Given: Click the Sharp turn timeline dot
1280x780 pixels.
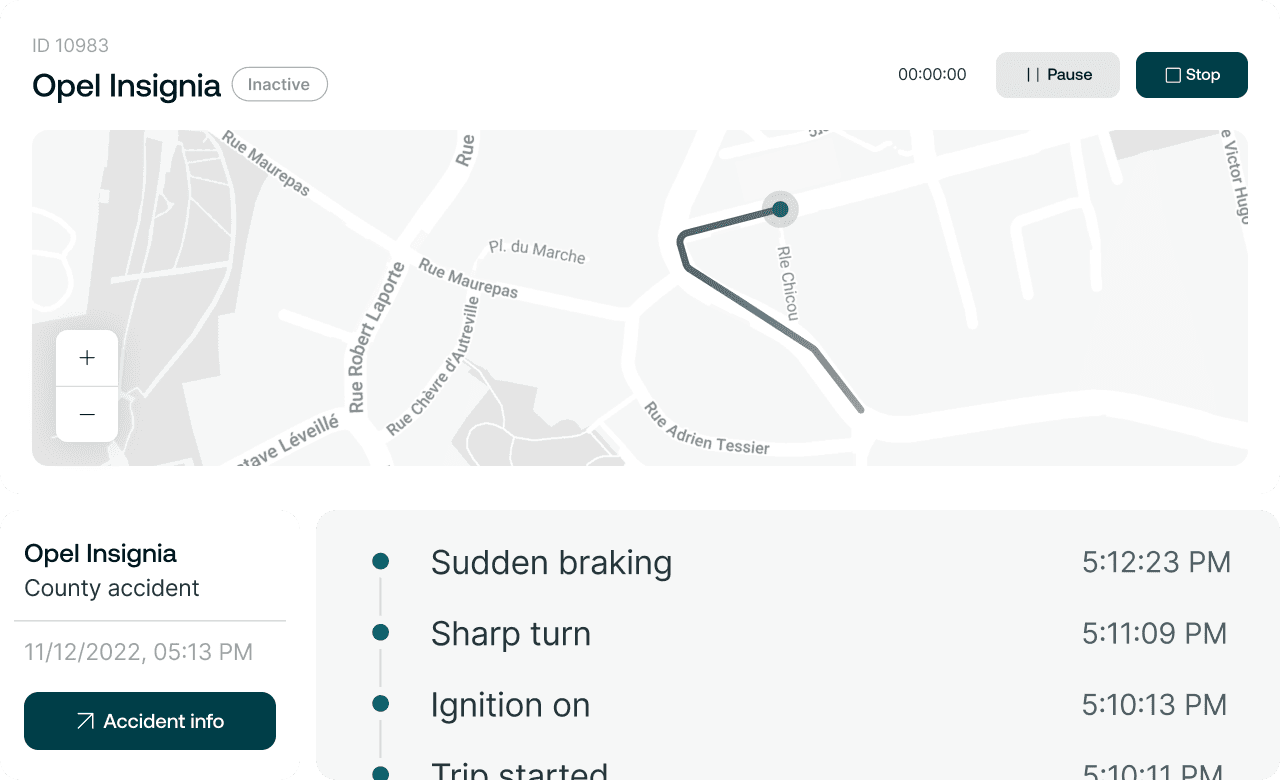Looking at the screenshot, I should (x=380, y=633).
